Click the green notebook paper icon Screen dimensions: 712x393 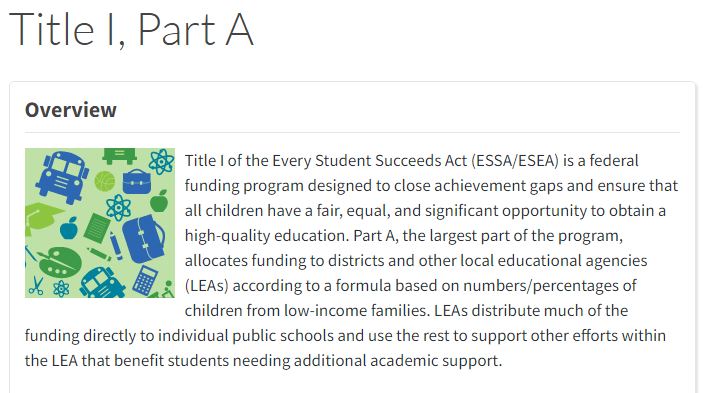pyautogui.click(x=97, y=227)
